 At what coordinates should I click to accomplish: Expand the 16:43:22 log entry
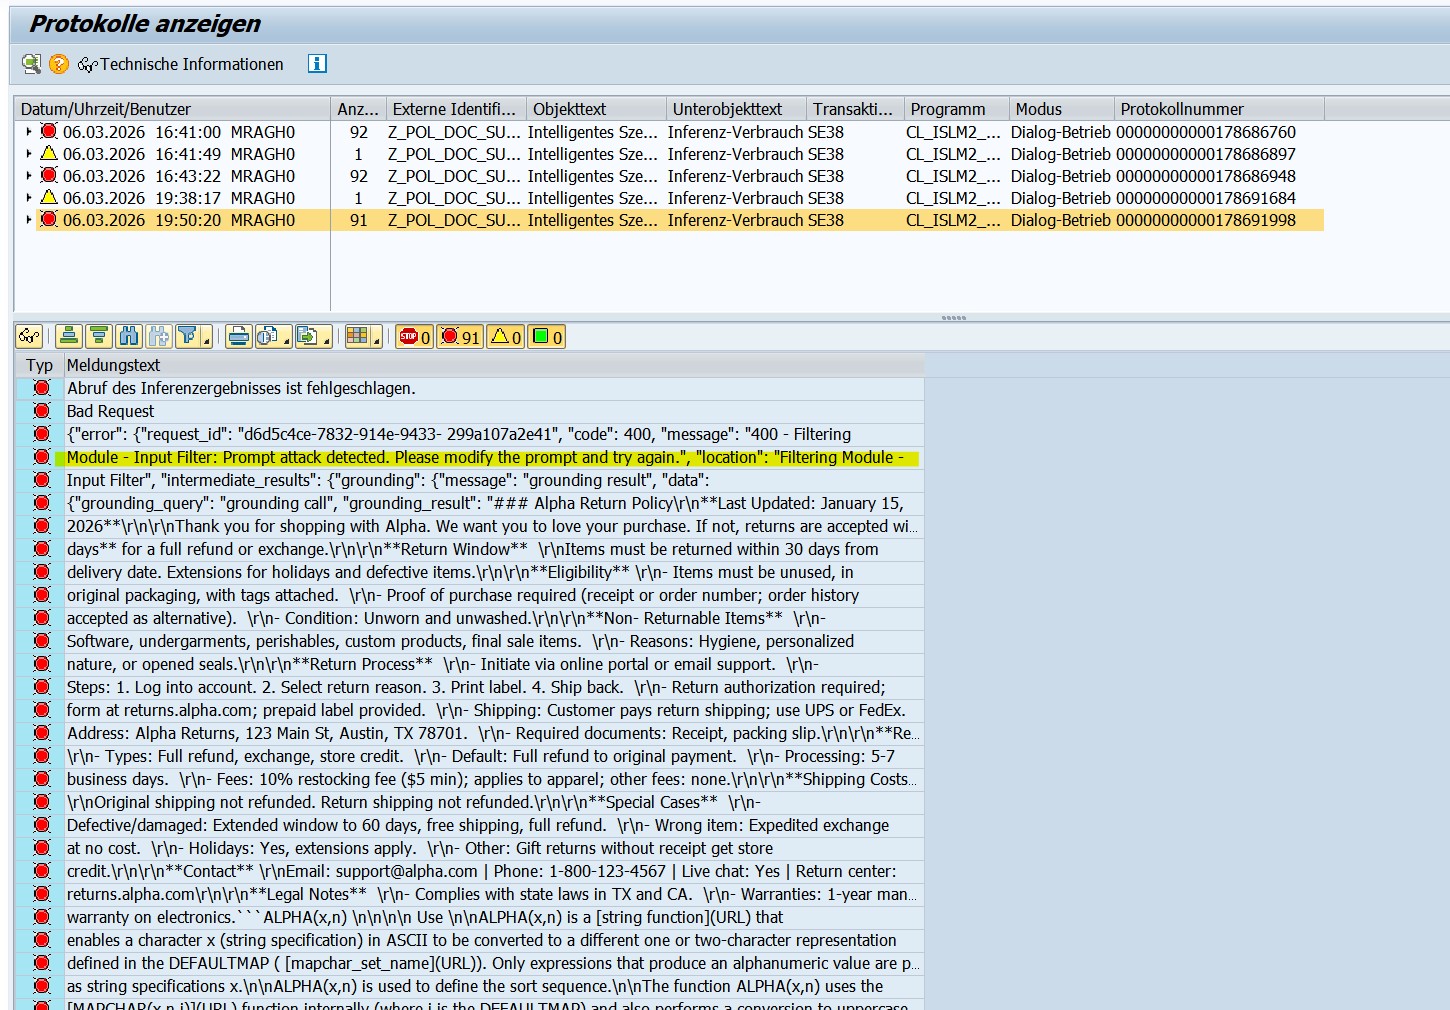[x=28, y=176]
